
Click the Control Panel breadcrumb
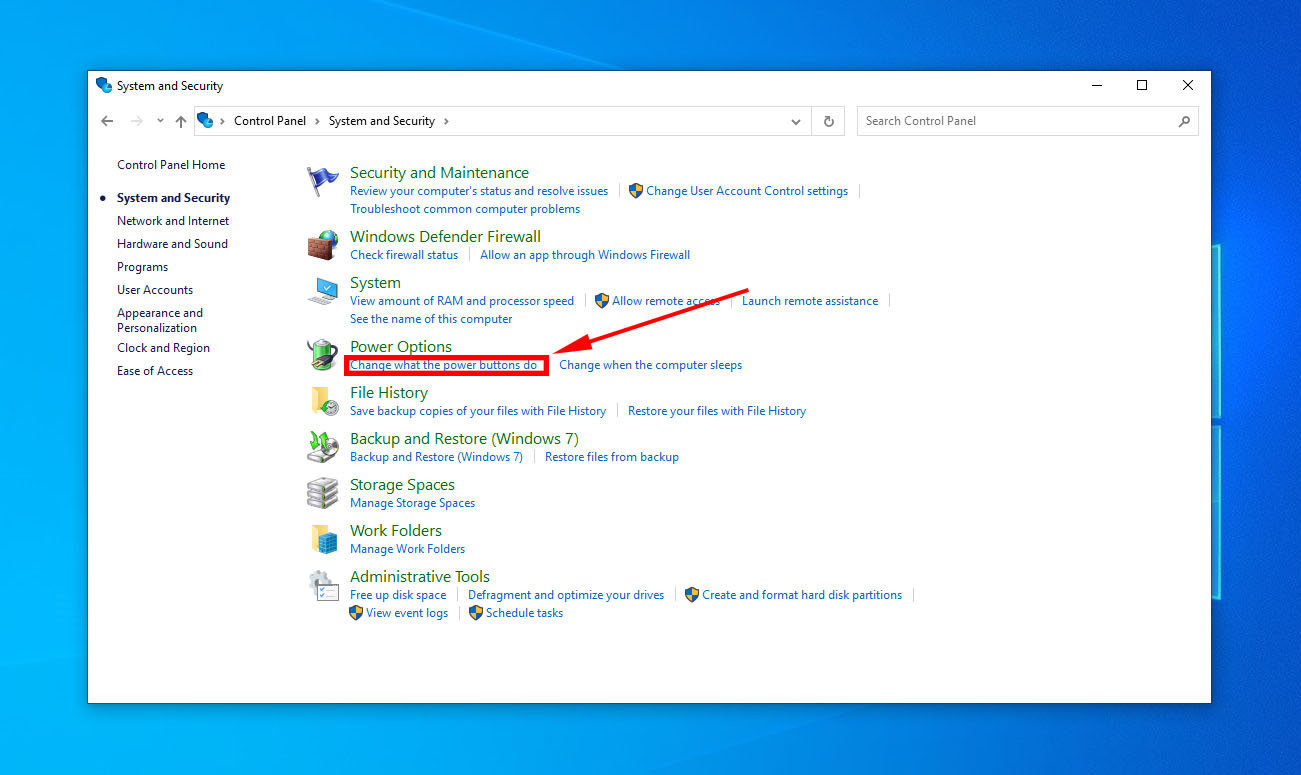click(270, 121)
